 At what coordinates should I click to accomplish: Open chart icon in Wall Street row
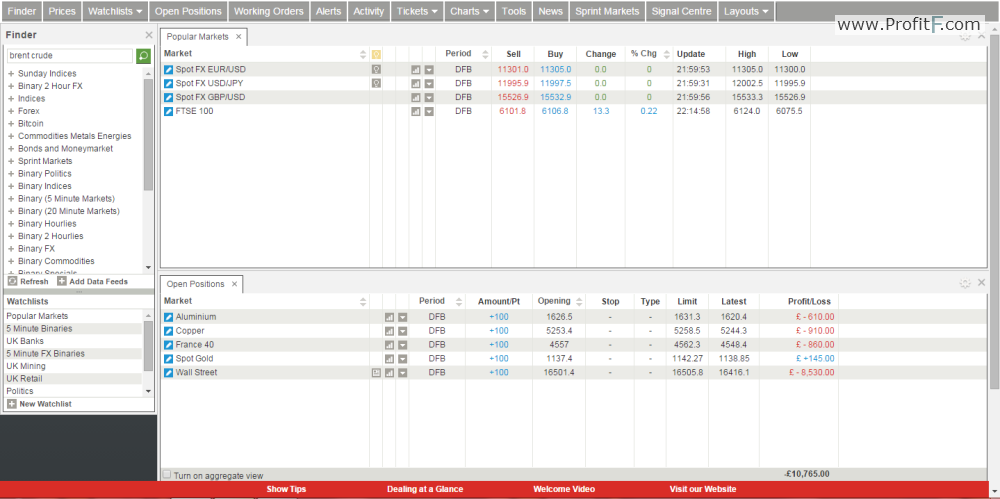tap(390, 373)
